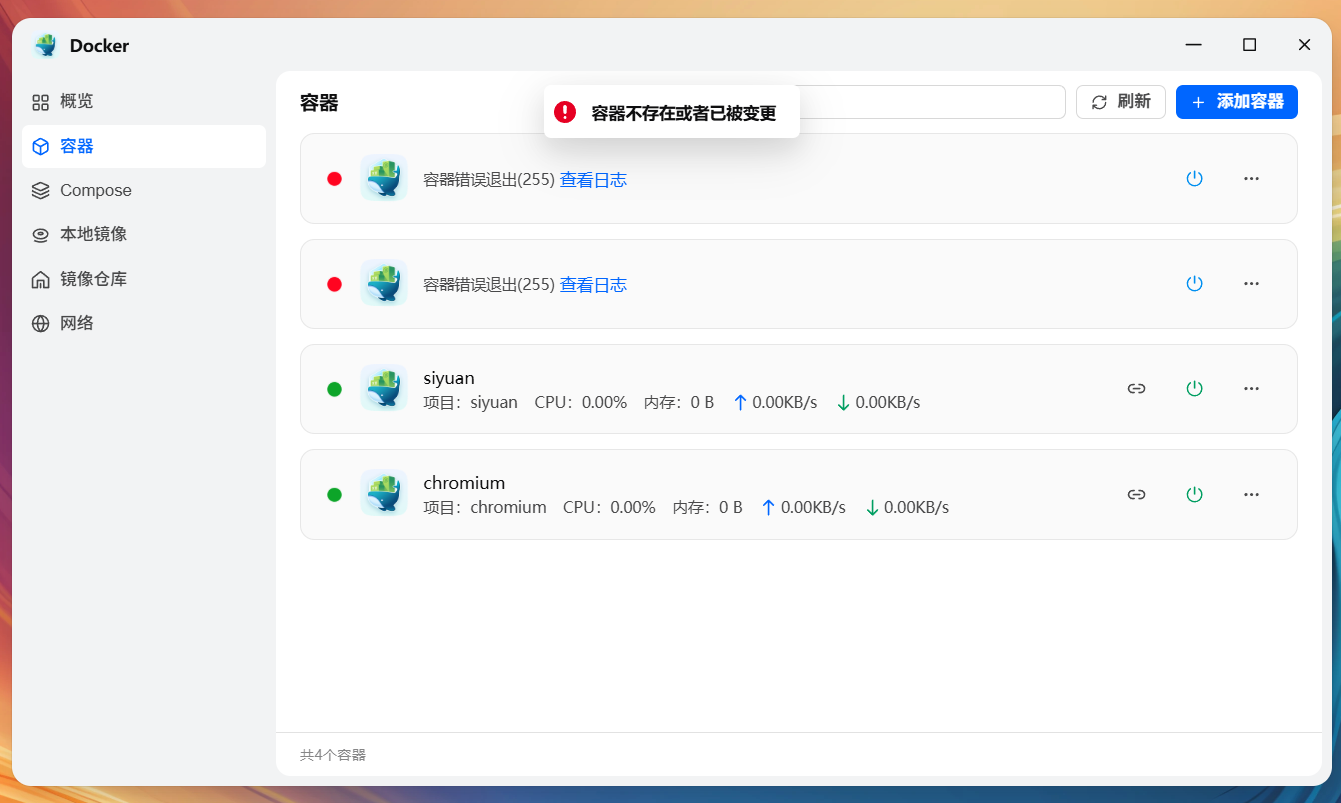The image size is (1341, 803).
Task: Click the link icon on chromium row
Action: tap(1136, 494)
